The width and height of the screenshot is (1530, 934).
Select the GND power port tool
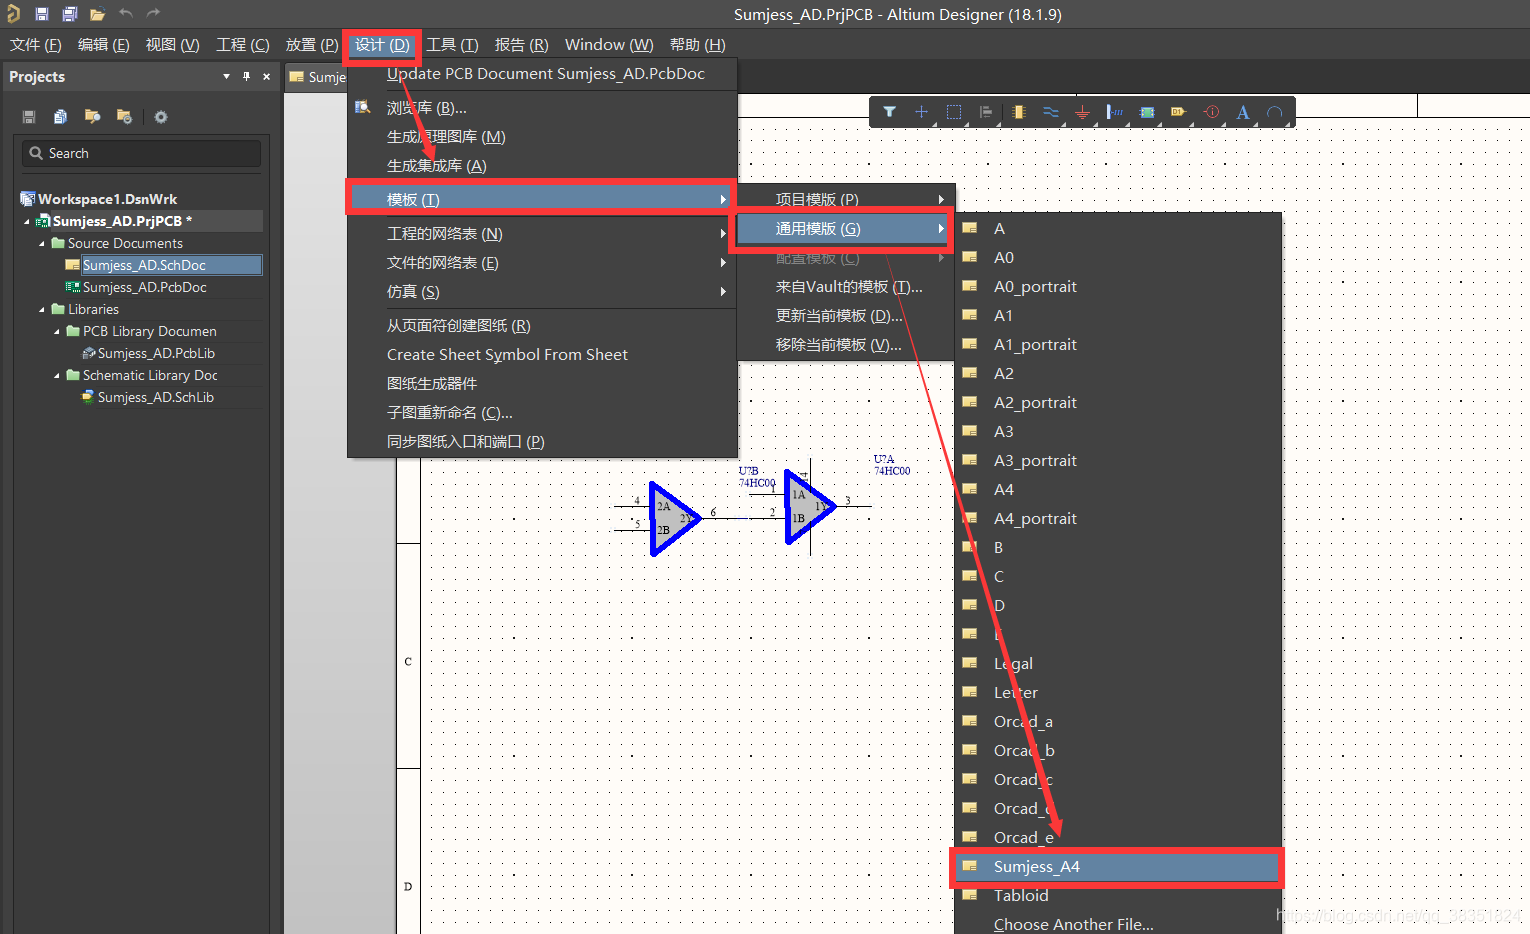point(1082,112)
